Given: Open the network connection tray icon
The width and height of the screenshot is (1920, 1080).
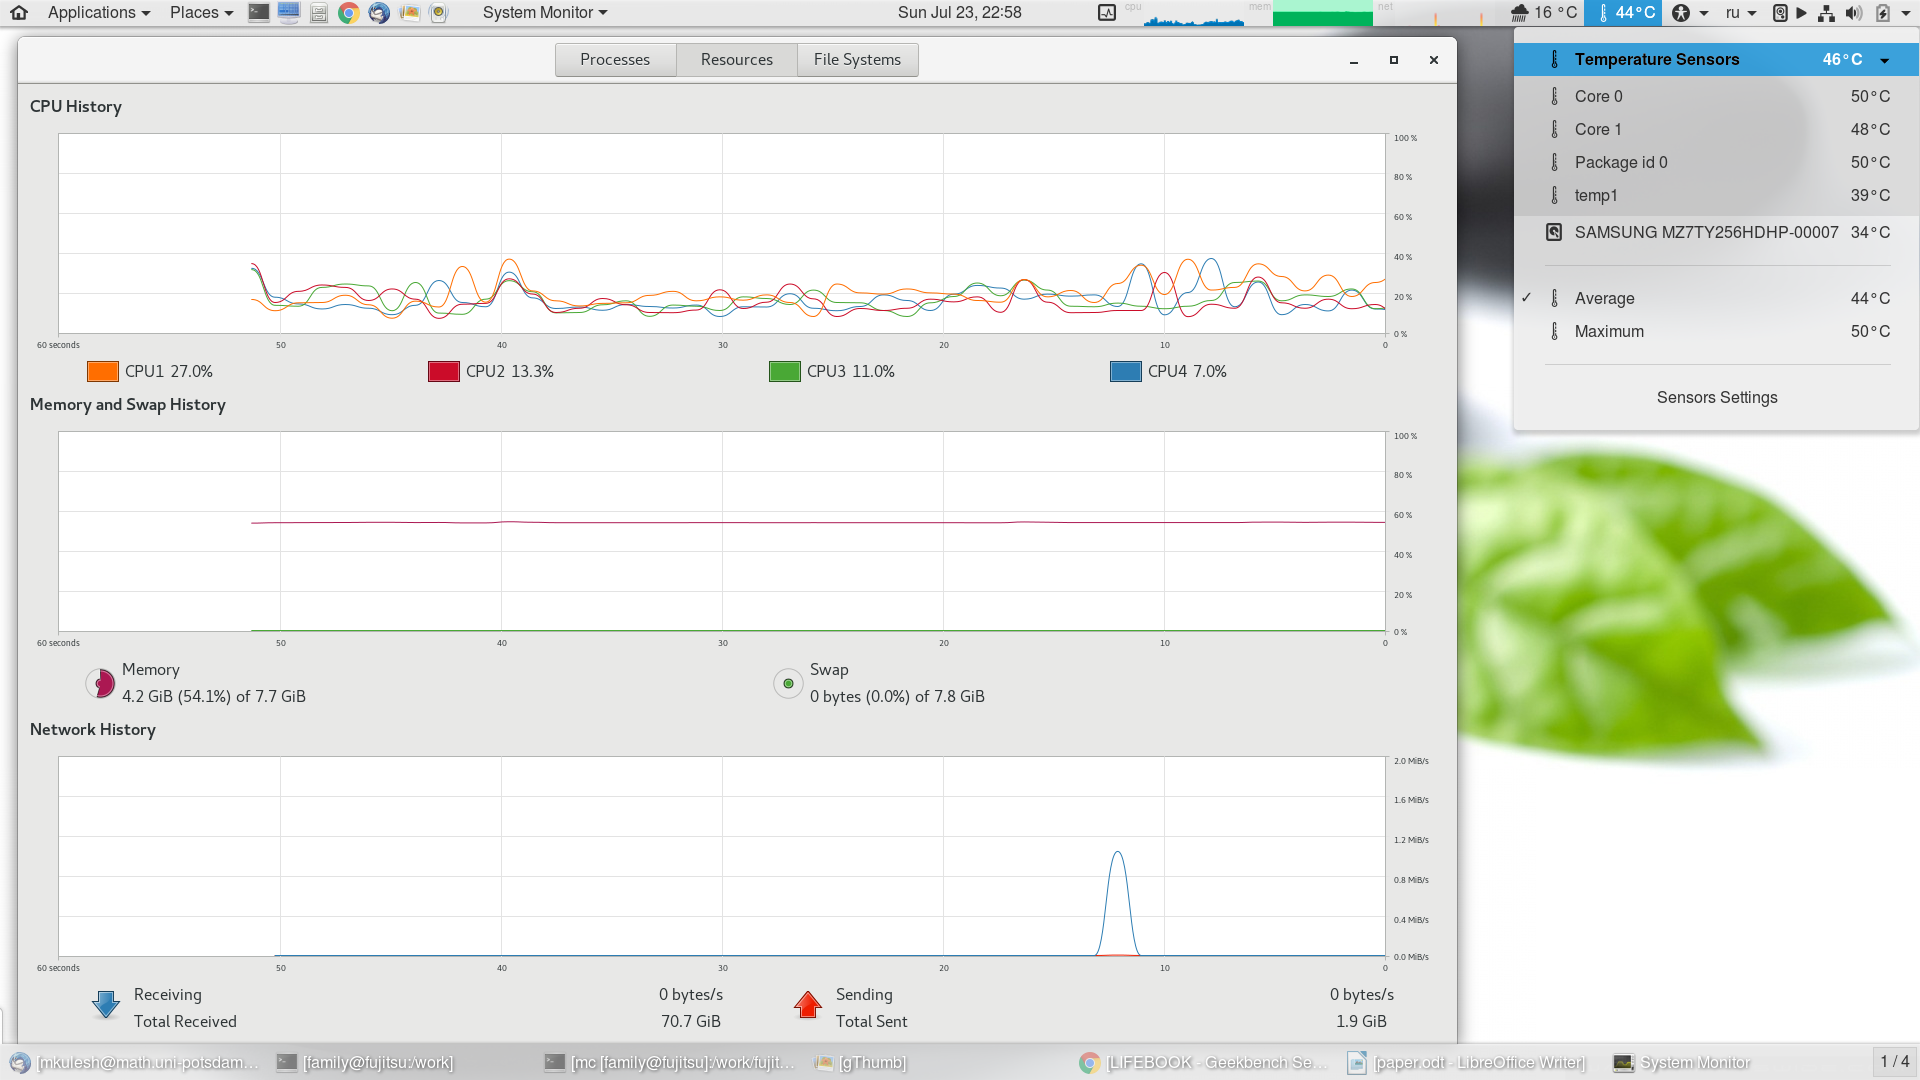Looking at the screenshot, I should click(x=1827, y=13).
